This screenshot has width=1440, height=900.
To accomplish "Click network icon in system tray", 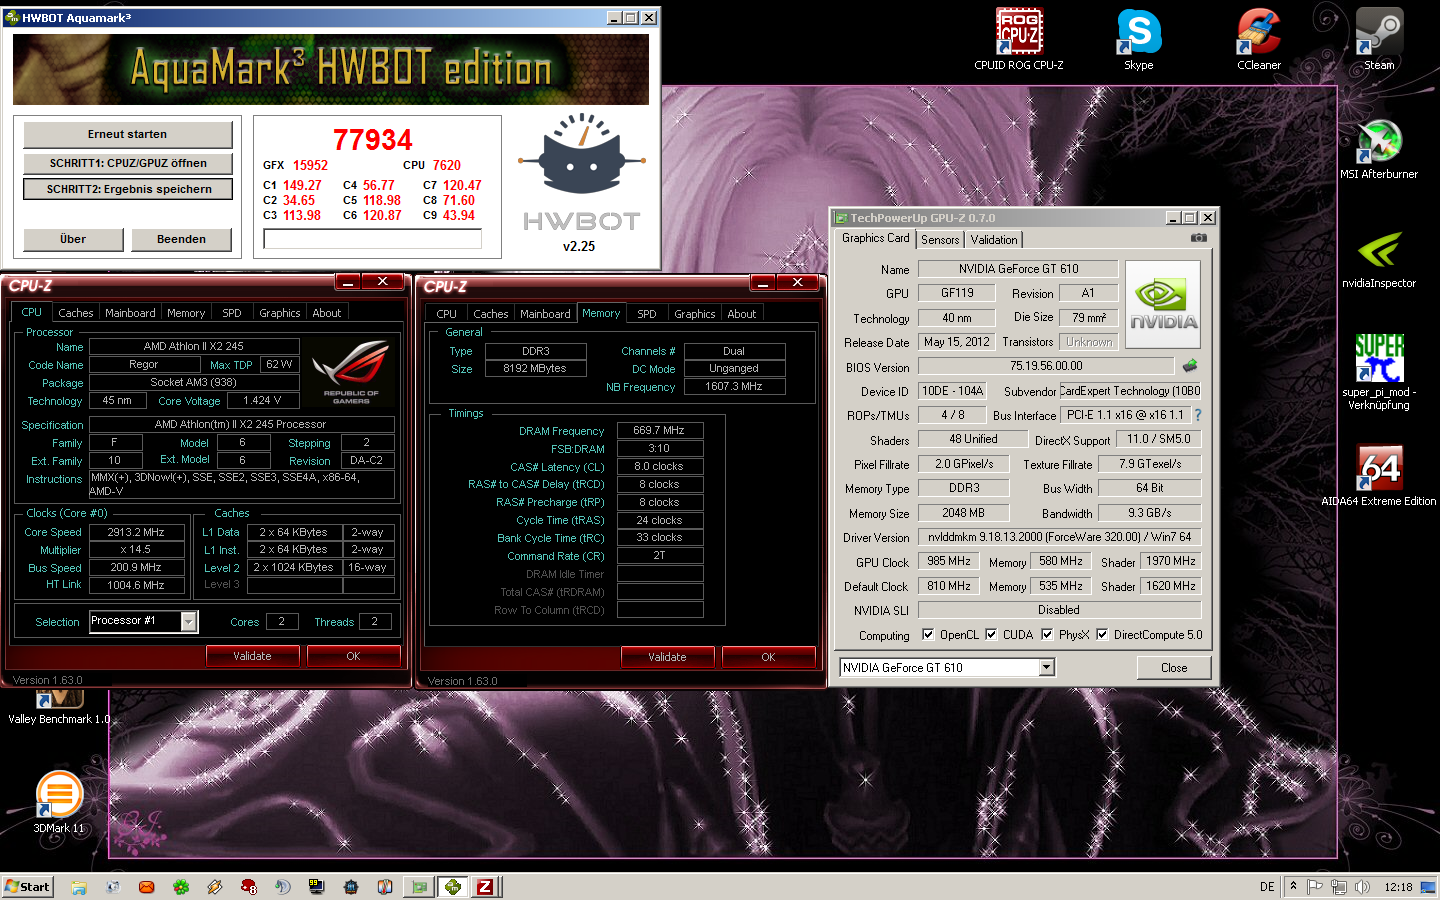I will (x=1338, y=887).
